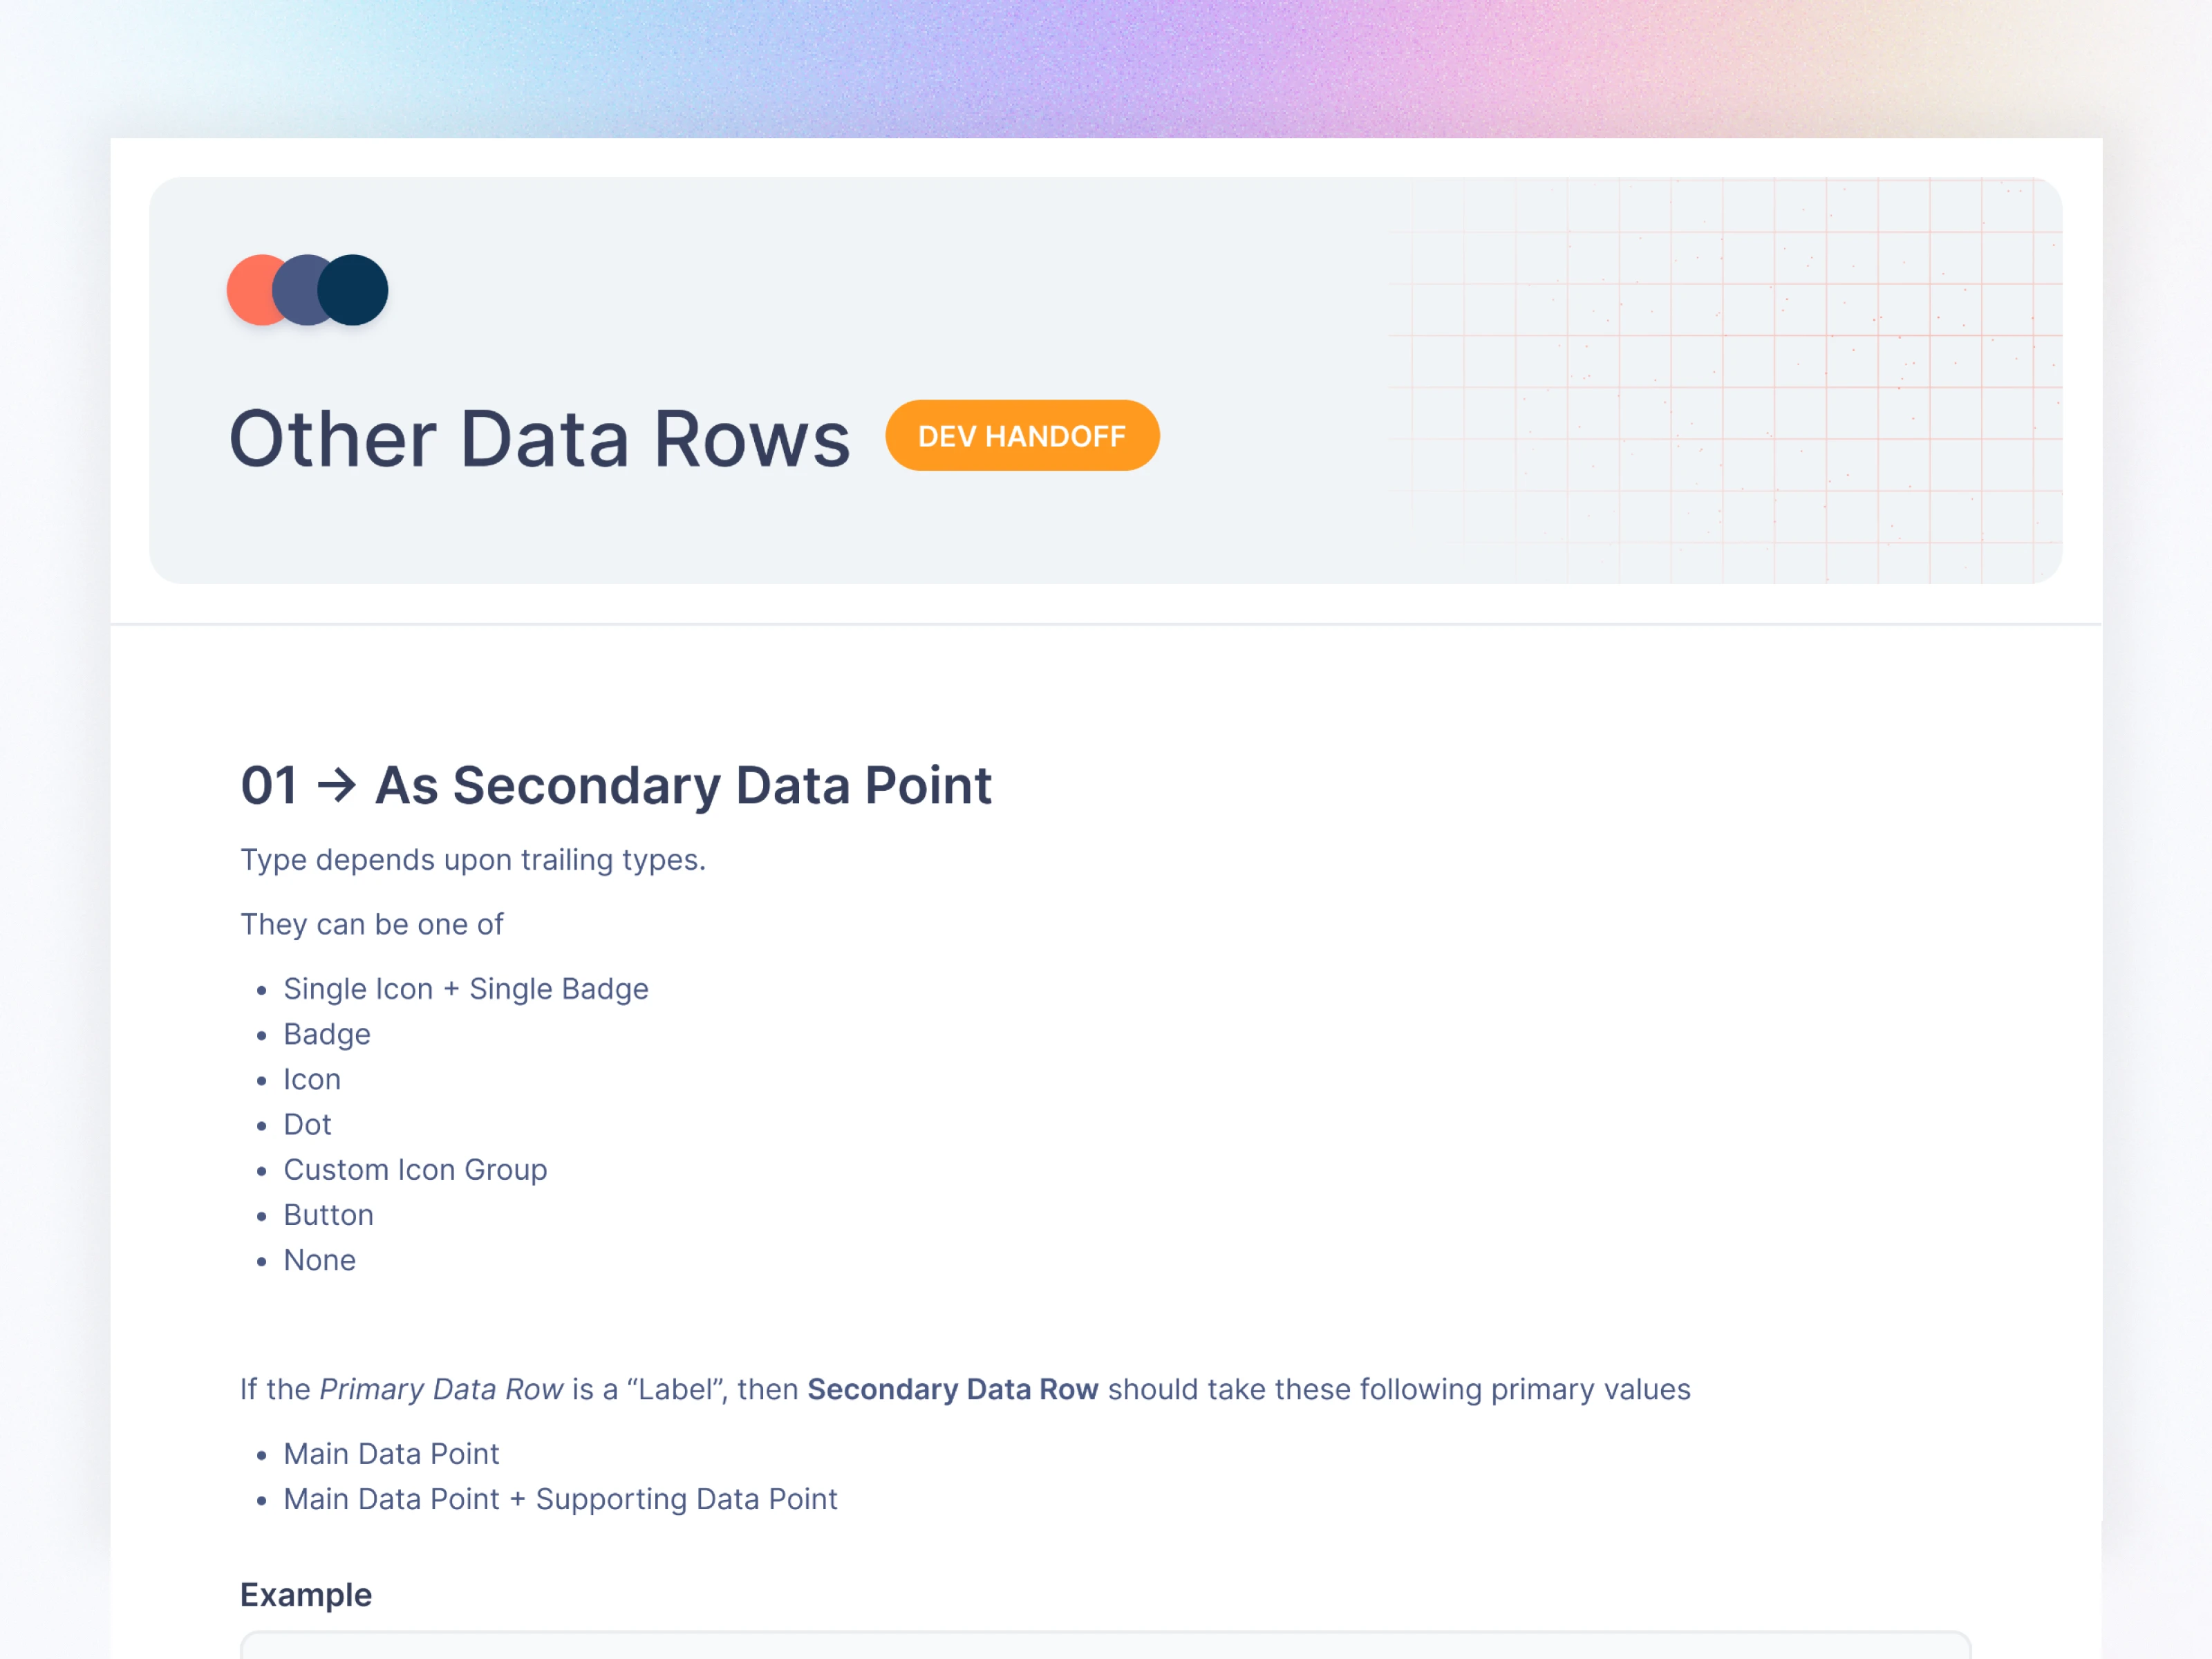
Task: Click "Main Data Point + Supporting Data Point" bullet
Action: (560, 1499)
